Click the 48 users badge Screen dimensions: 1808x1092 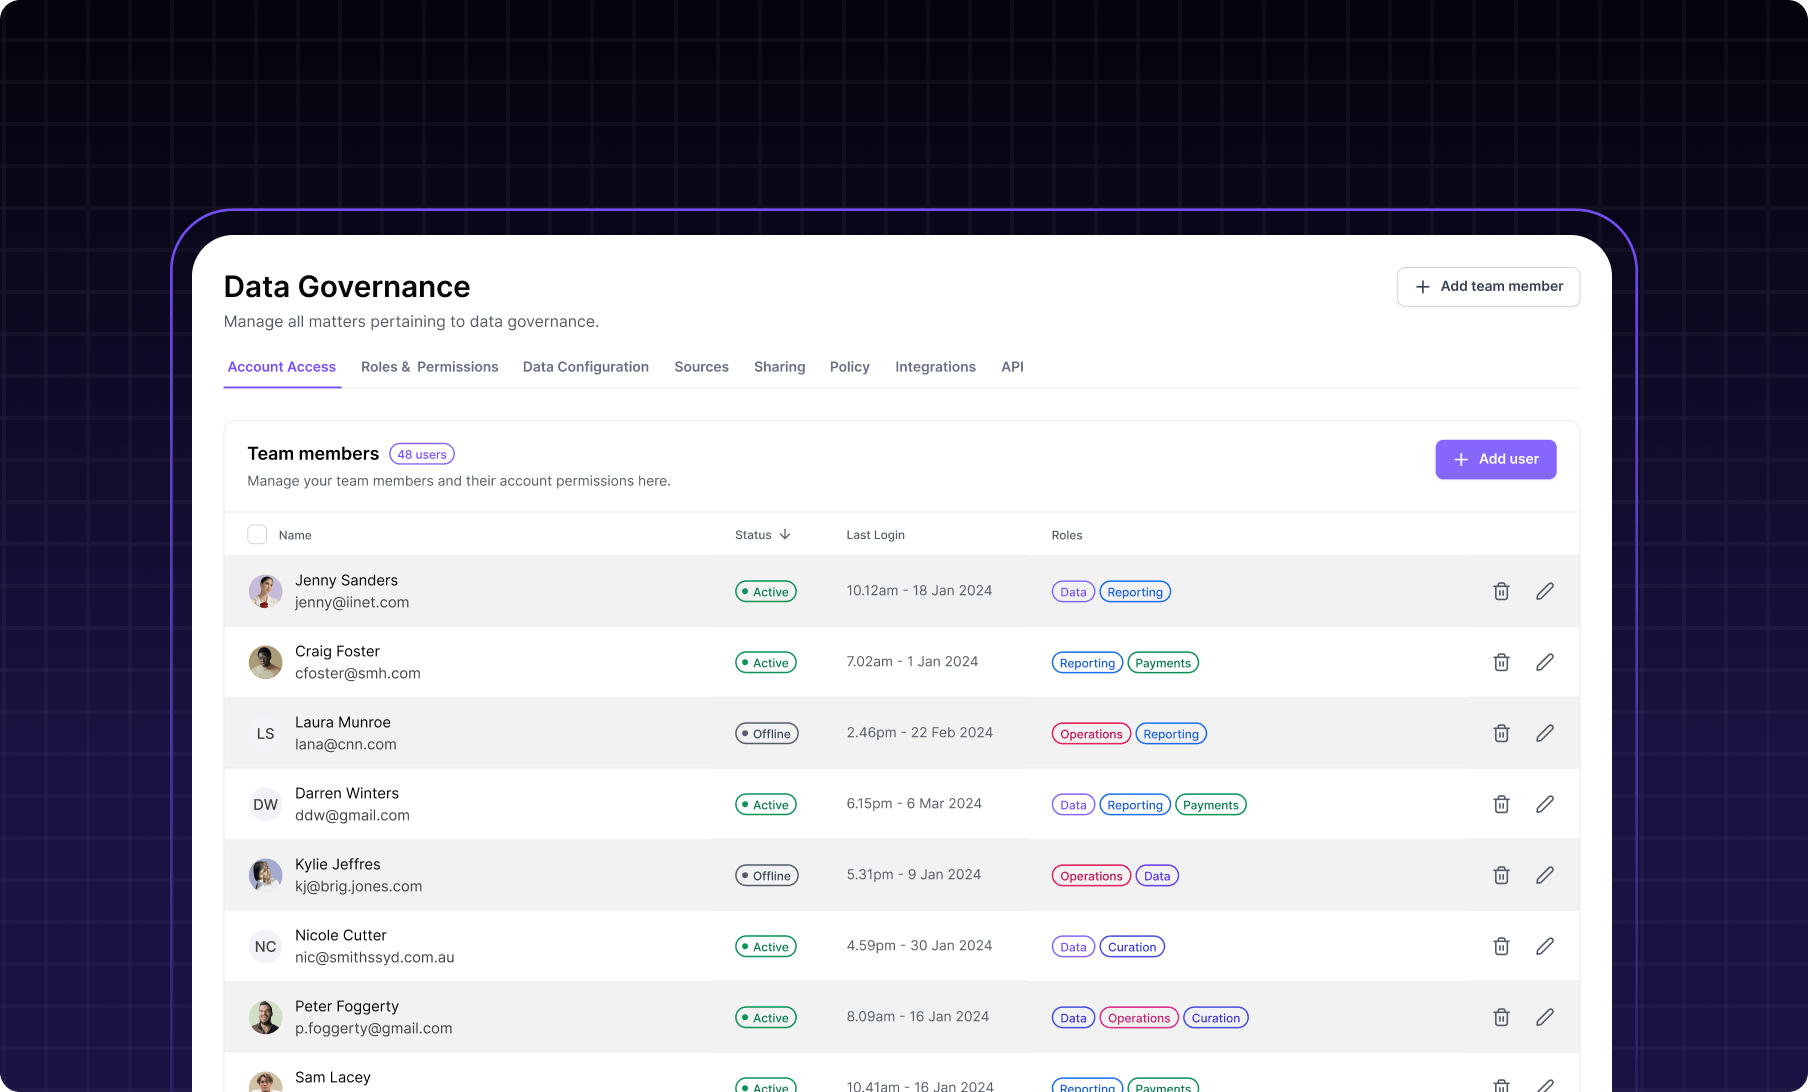coord(422,454)
